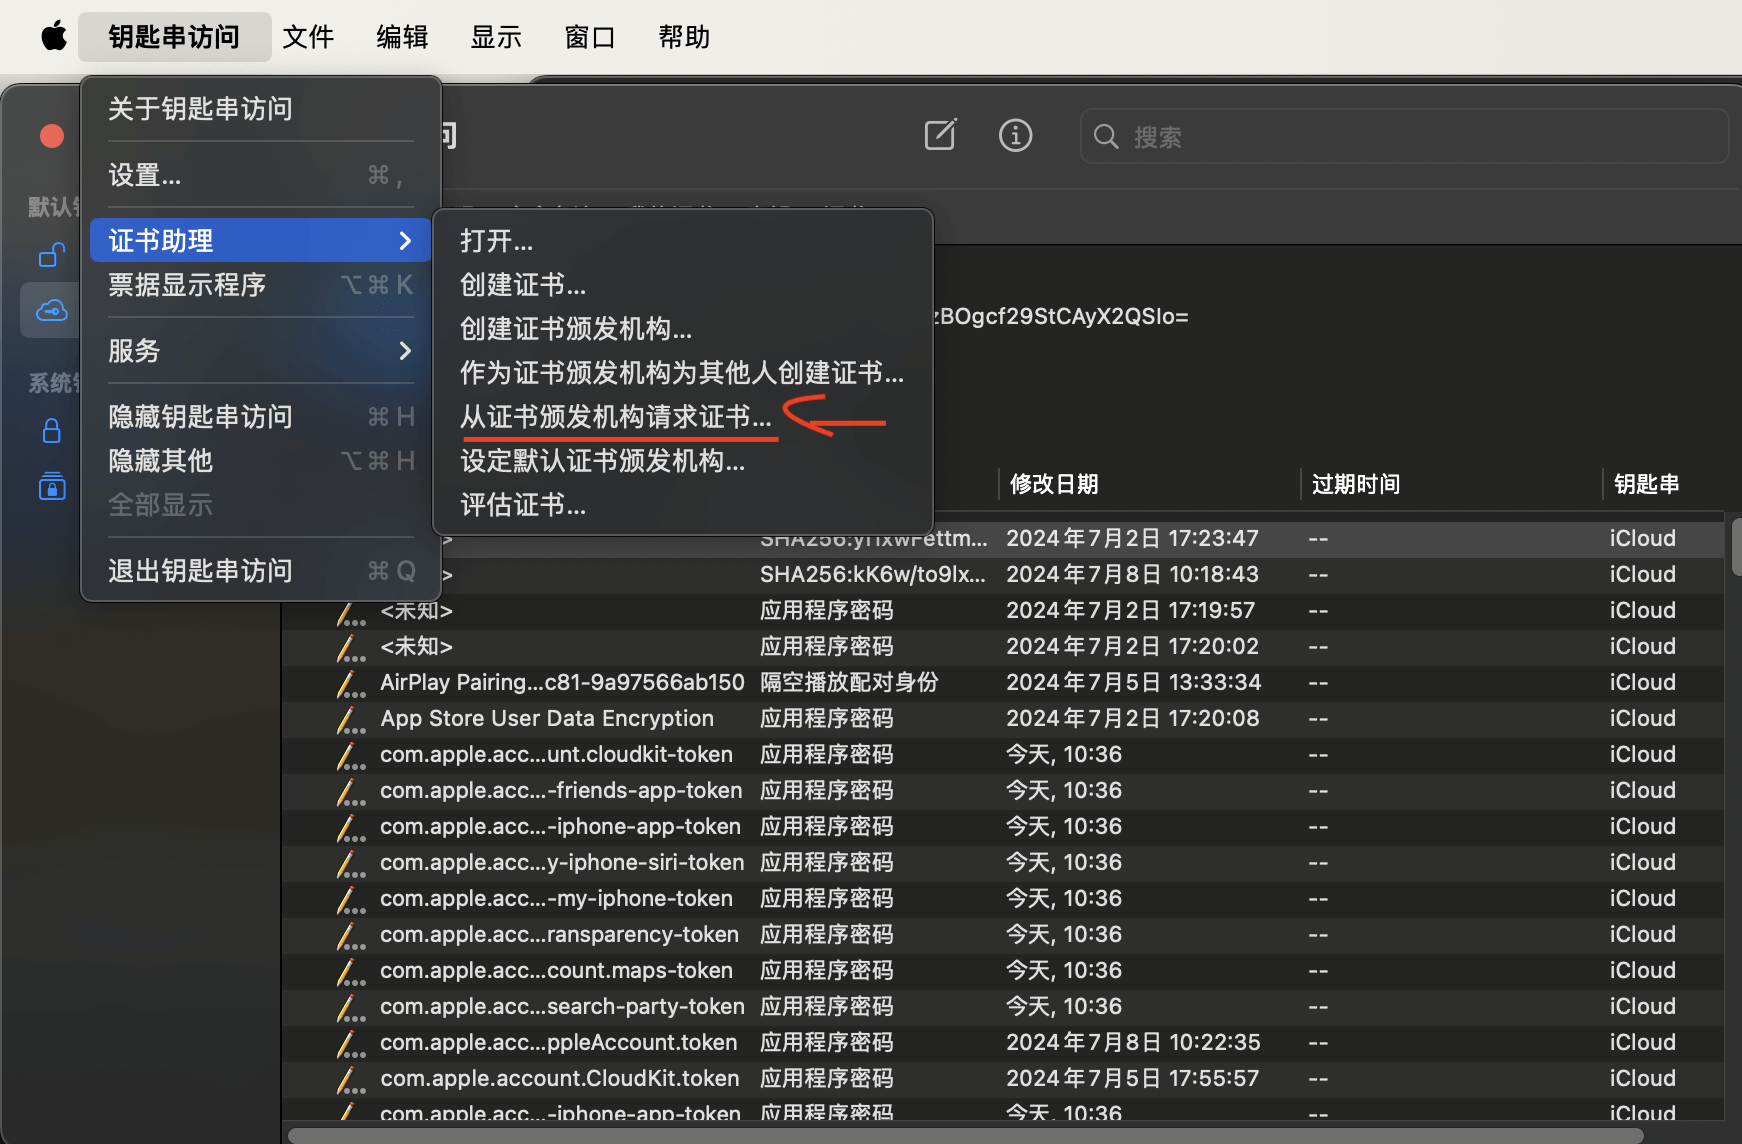Image resolution: width=1742 pixels, height=1144 pixels.
Task: Choose 创建证书... submenu item
Action: coord(683,285)
